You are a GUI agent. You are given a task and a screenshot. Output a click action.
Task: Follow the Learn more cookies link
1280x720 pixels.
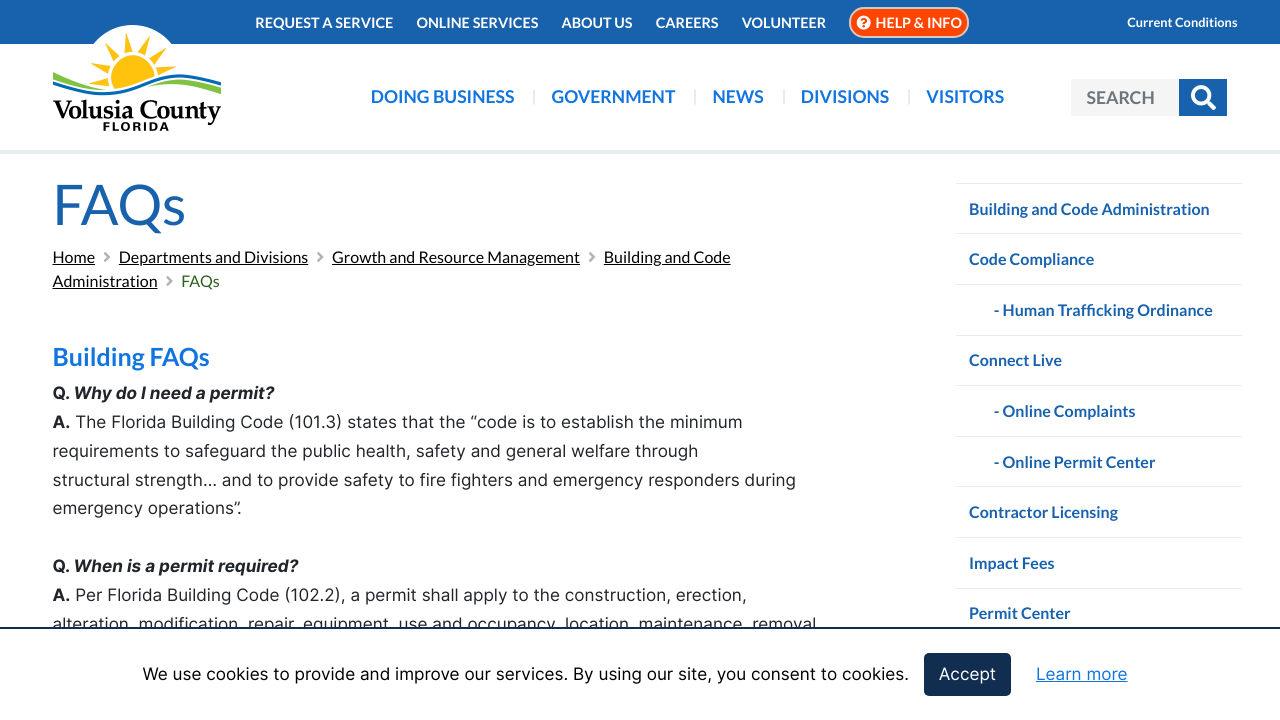point(1081,674)
